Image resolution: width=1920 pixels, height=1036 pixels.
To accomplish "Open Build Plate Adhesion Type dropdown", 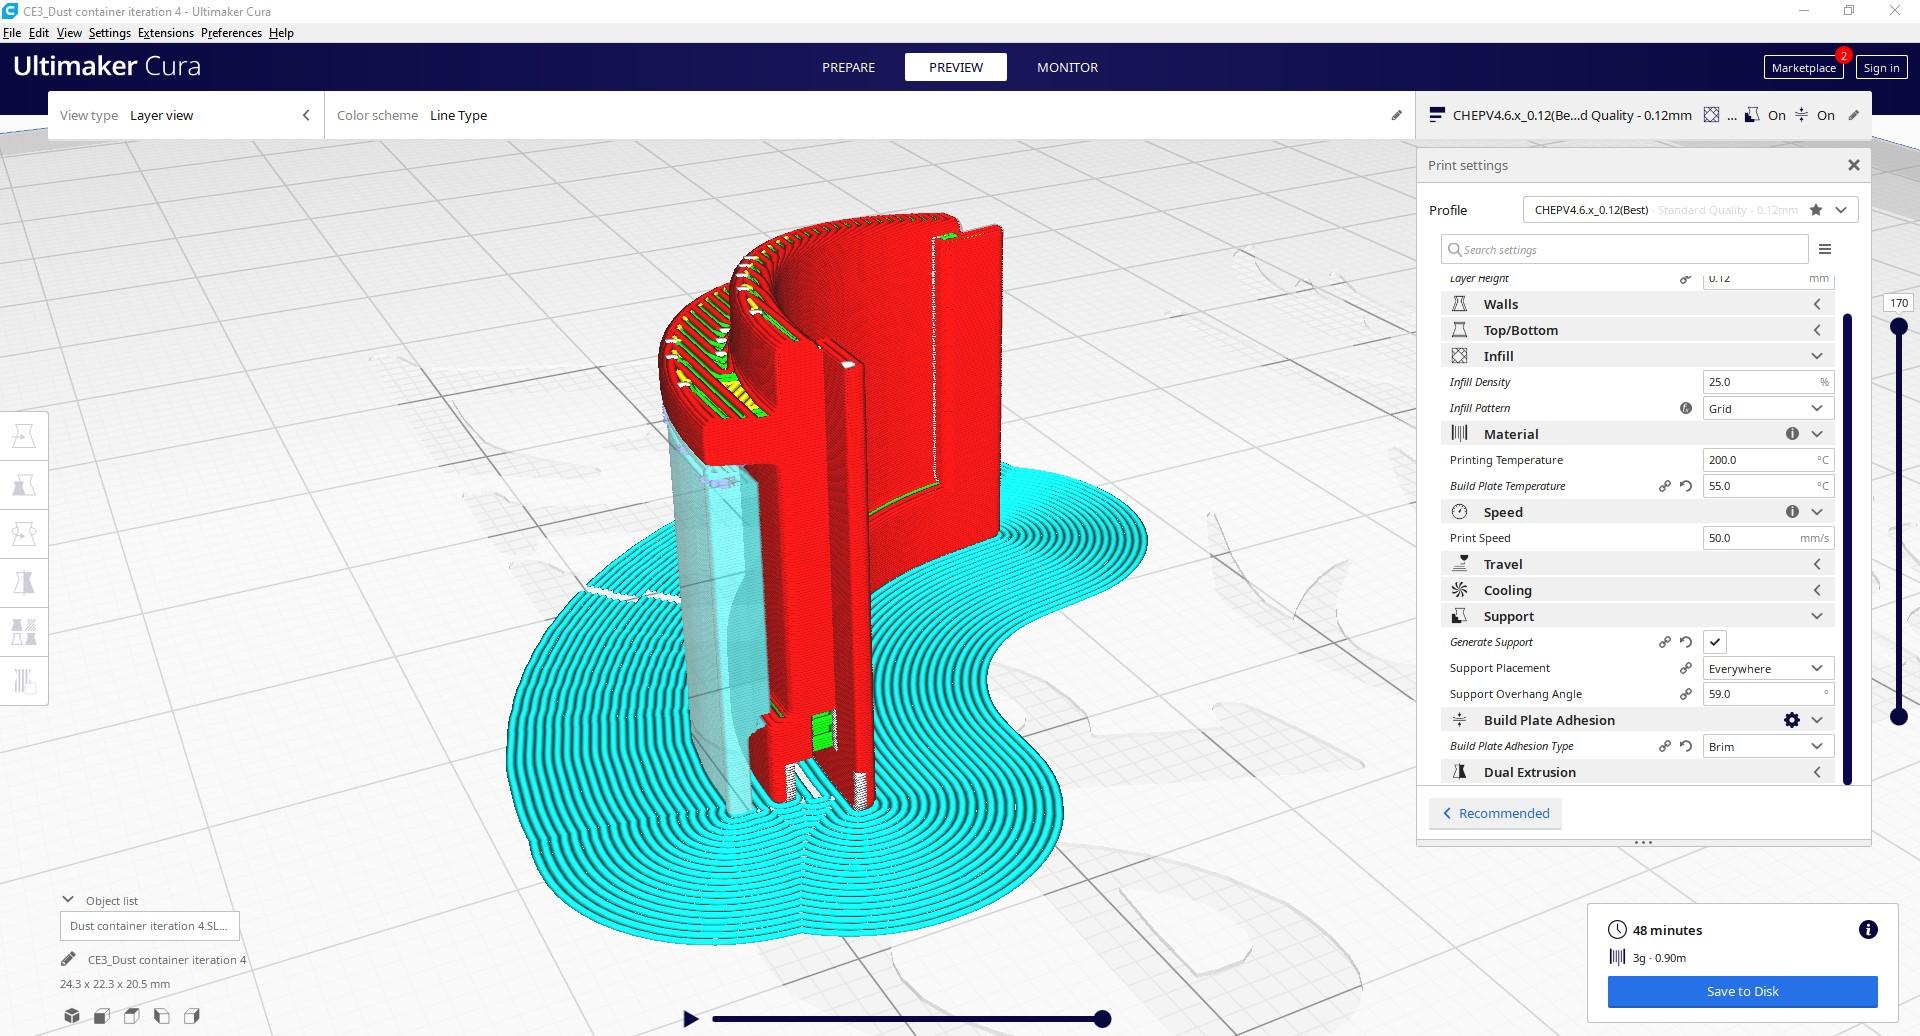I will [x=1768, y=746].
